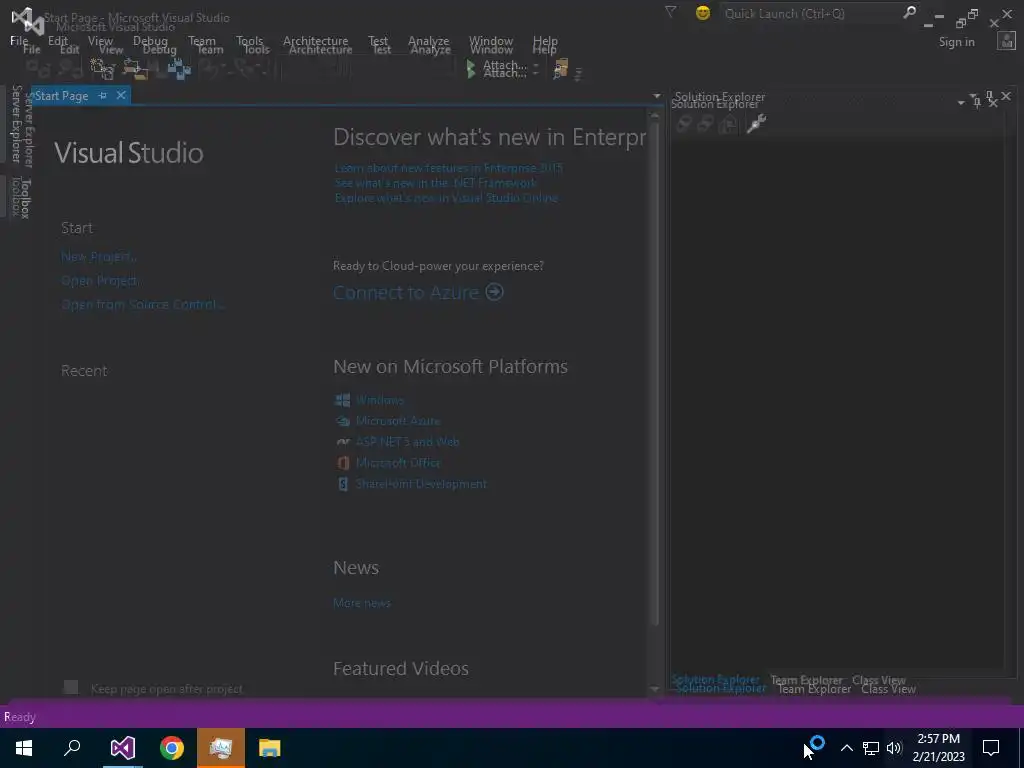Click the taskbar search magnifier

click(x=72, y=748)
